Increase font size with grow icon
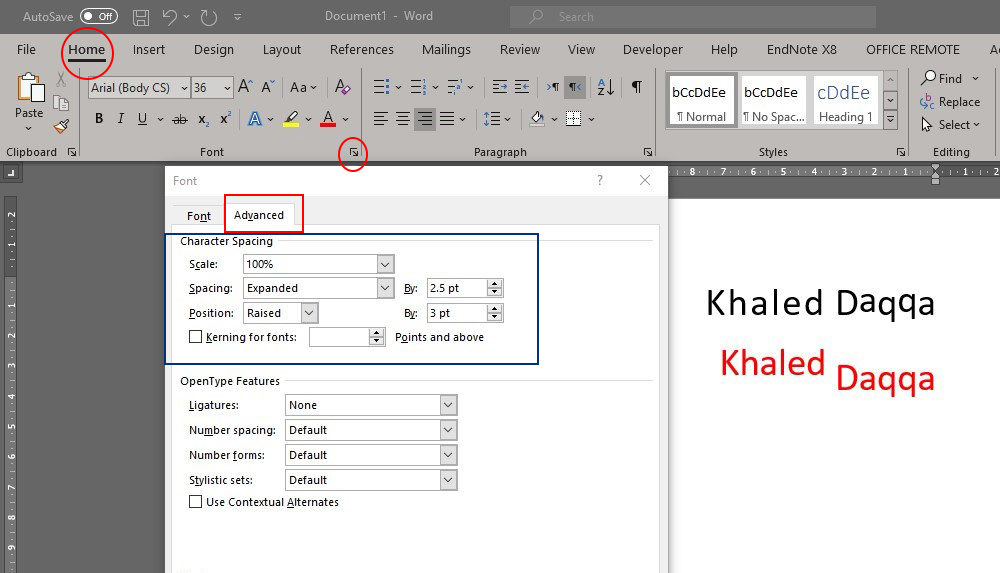1000x573 pixels. click(x=246, y=87)
